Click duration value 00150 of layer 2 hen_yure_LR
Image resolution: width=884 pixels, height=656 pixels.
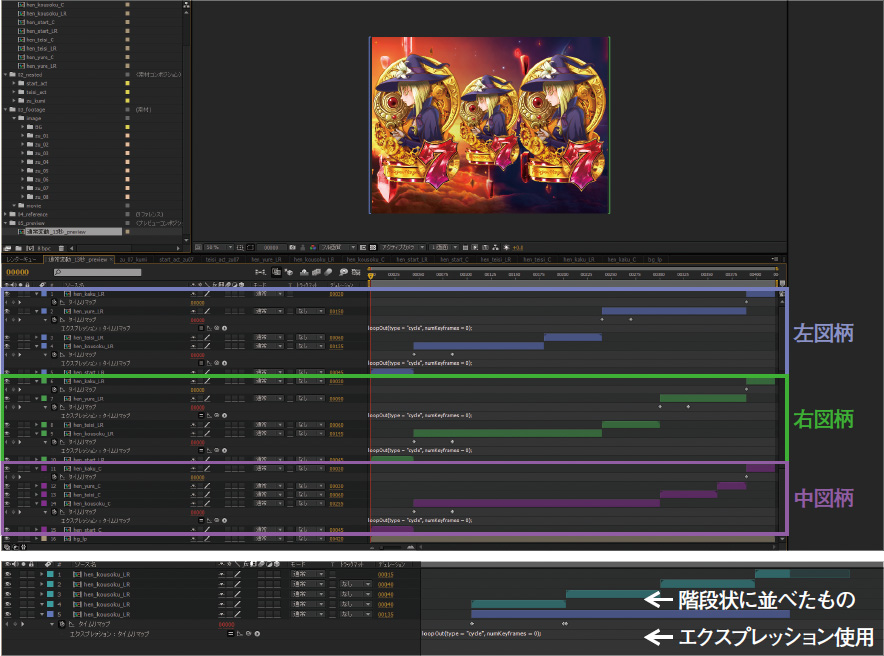pyautogui.click(x=337, y=311)
